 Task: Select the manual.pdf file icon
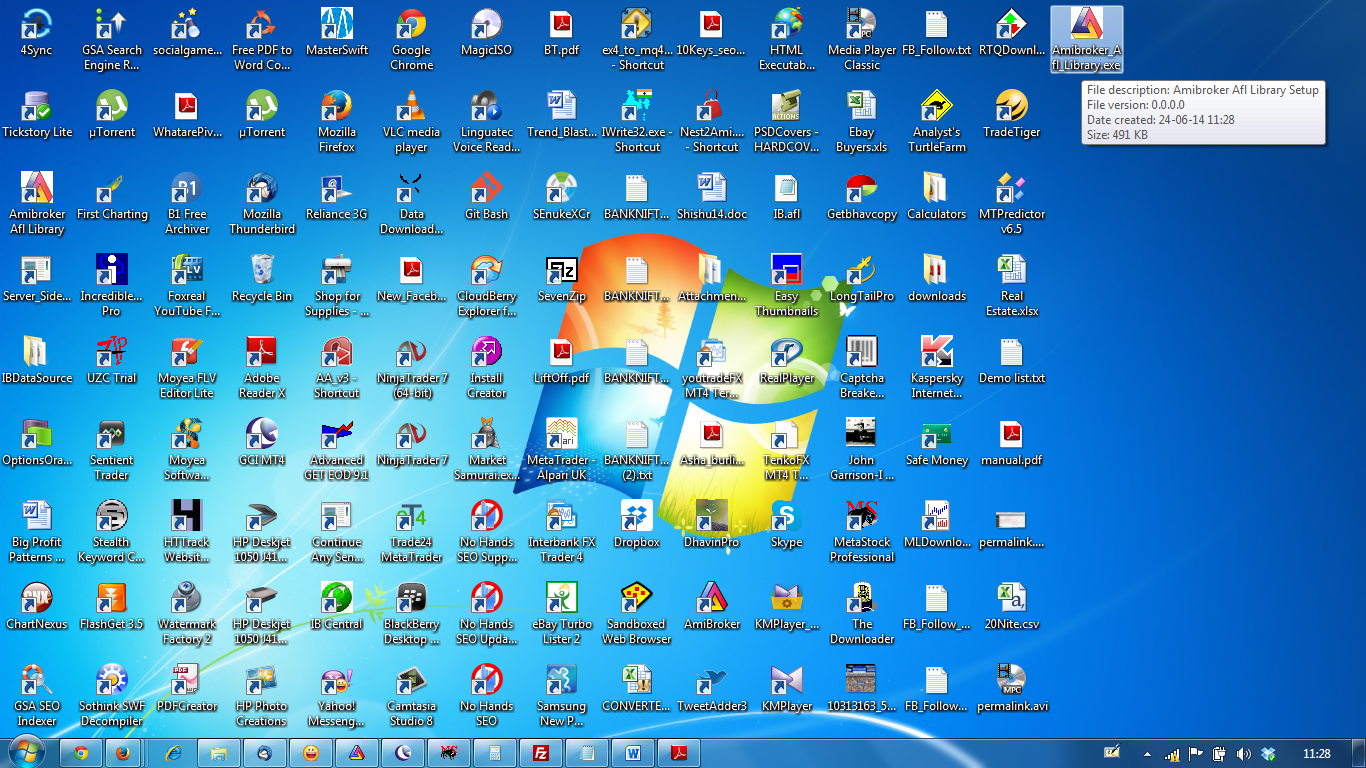point(1012,442)
